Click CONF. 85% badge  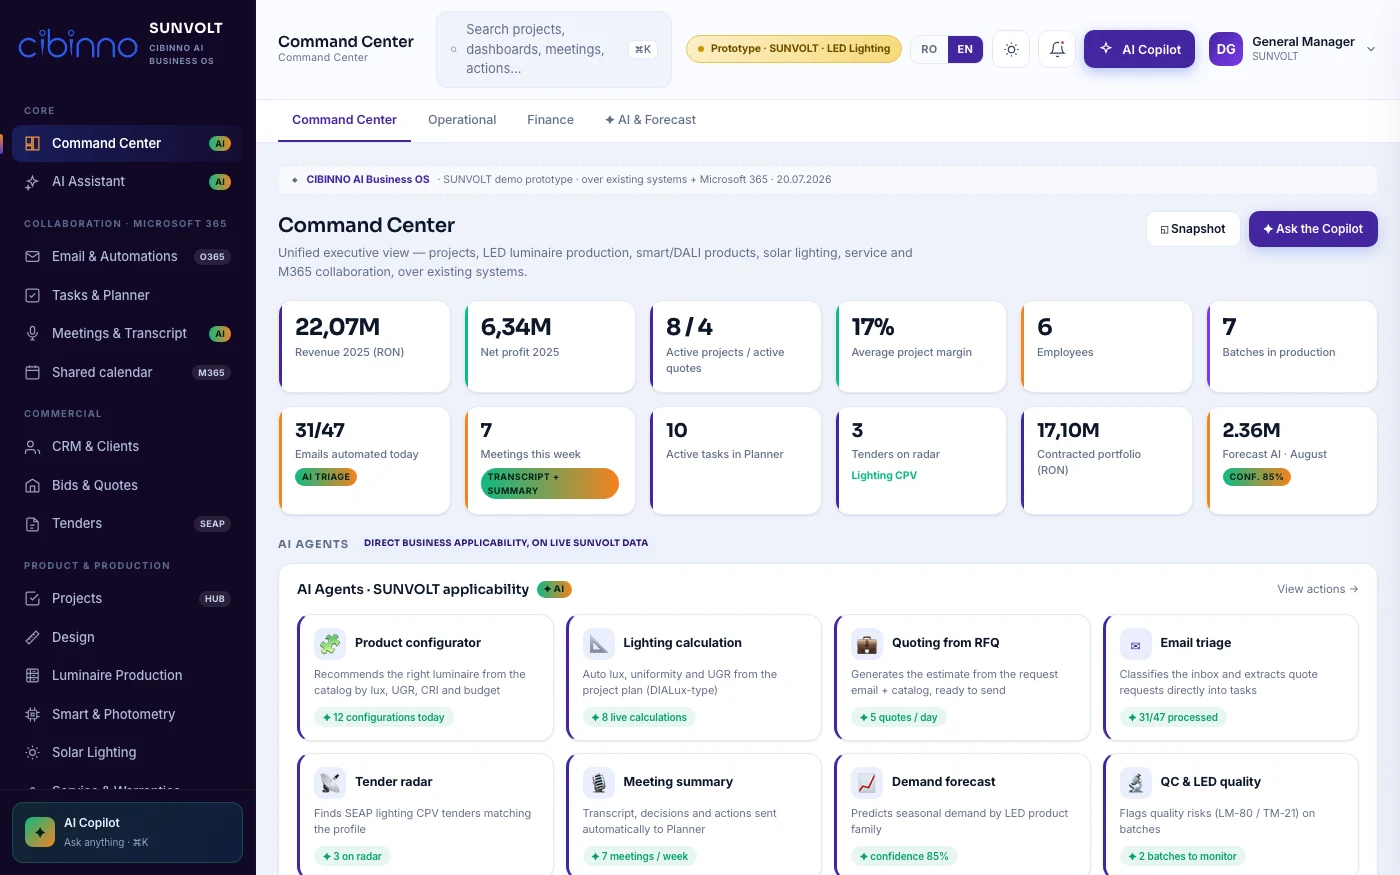[x=1257, y=477]
